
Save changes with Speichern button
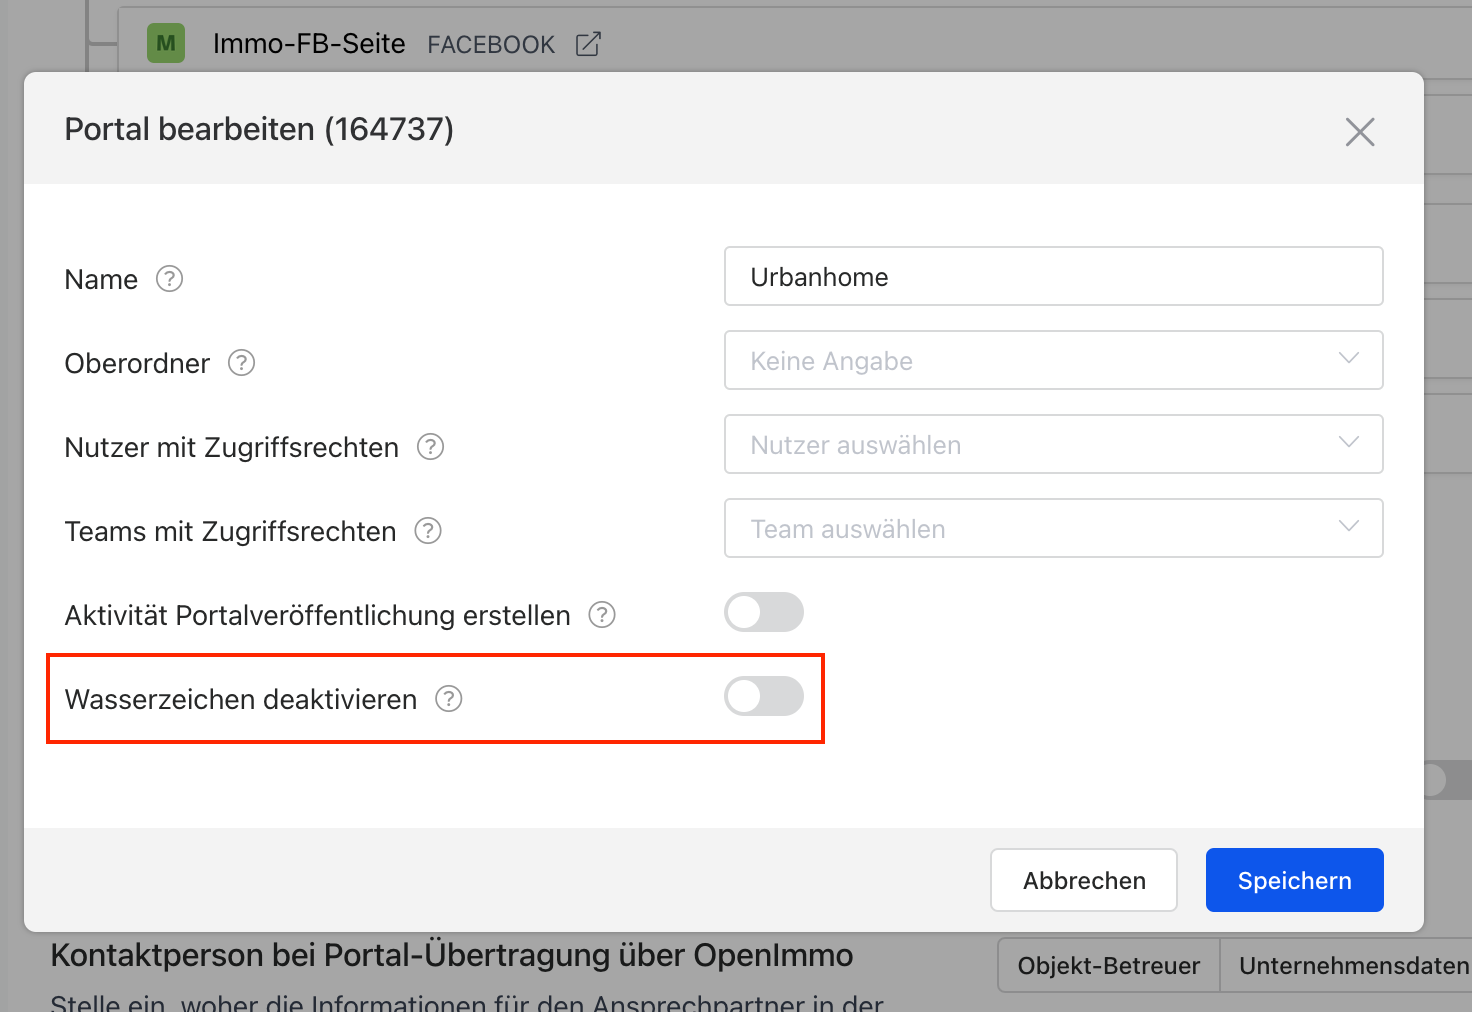(x=1294, y=881)
